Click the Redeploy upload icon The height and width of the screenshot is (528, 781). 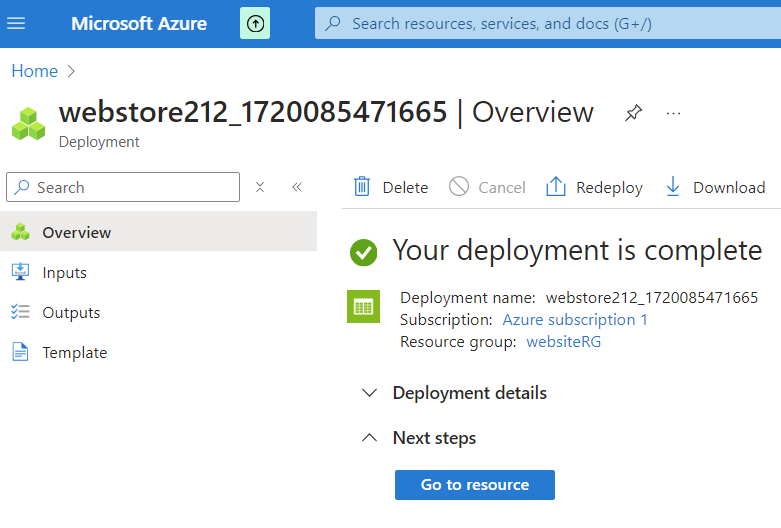click(556, 187)
